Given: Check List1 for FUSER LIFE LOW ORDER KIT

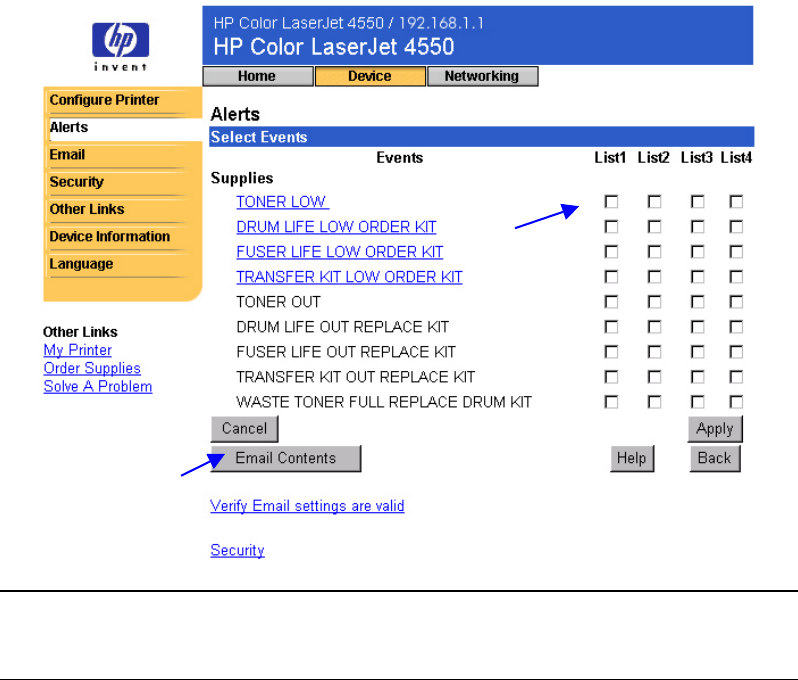Looking at the screenshot, I should click(x=611, y=251).
